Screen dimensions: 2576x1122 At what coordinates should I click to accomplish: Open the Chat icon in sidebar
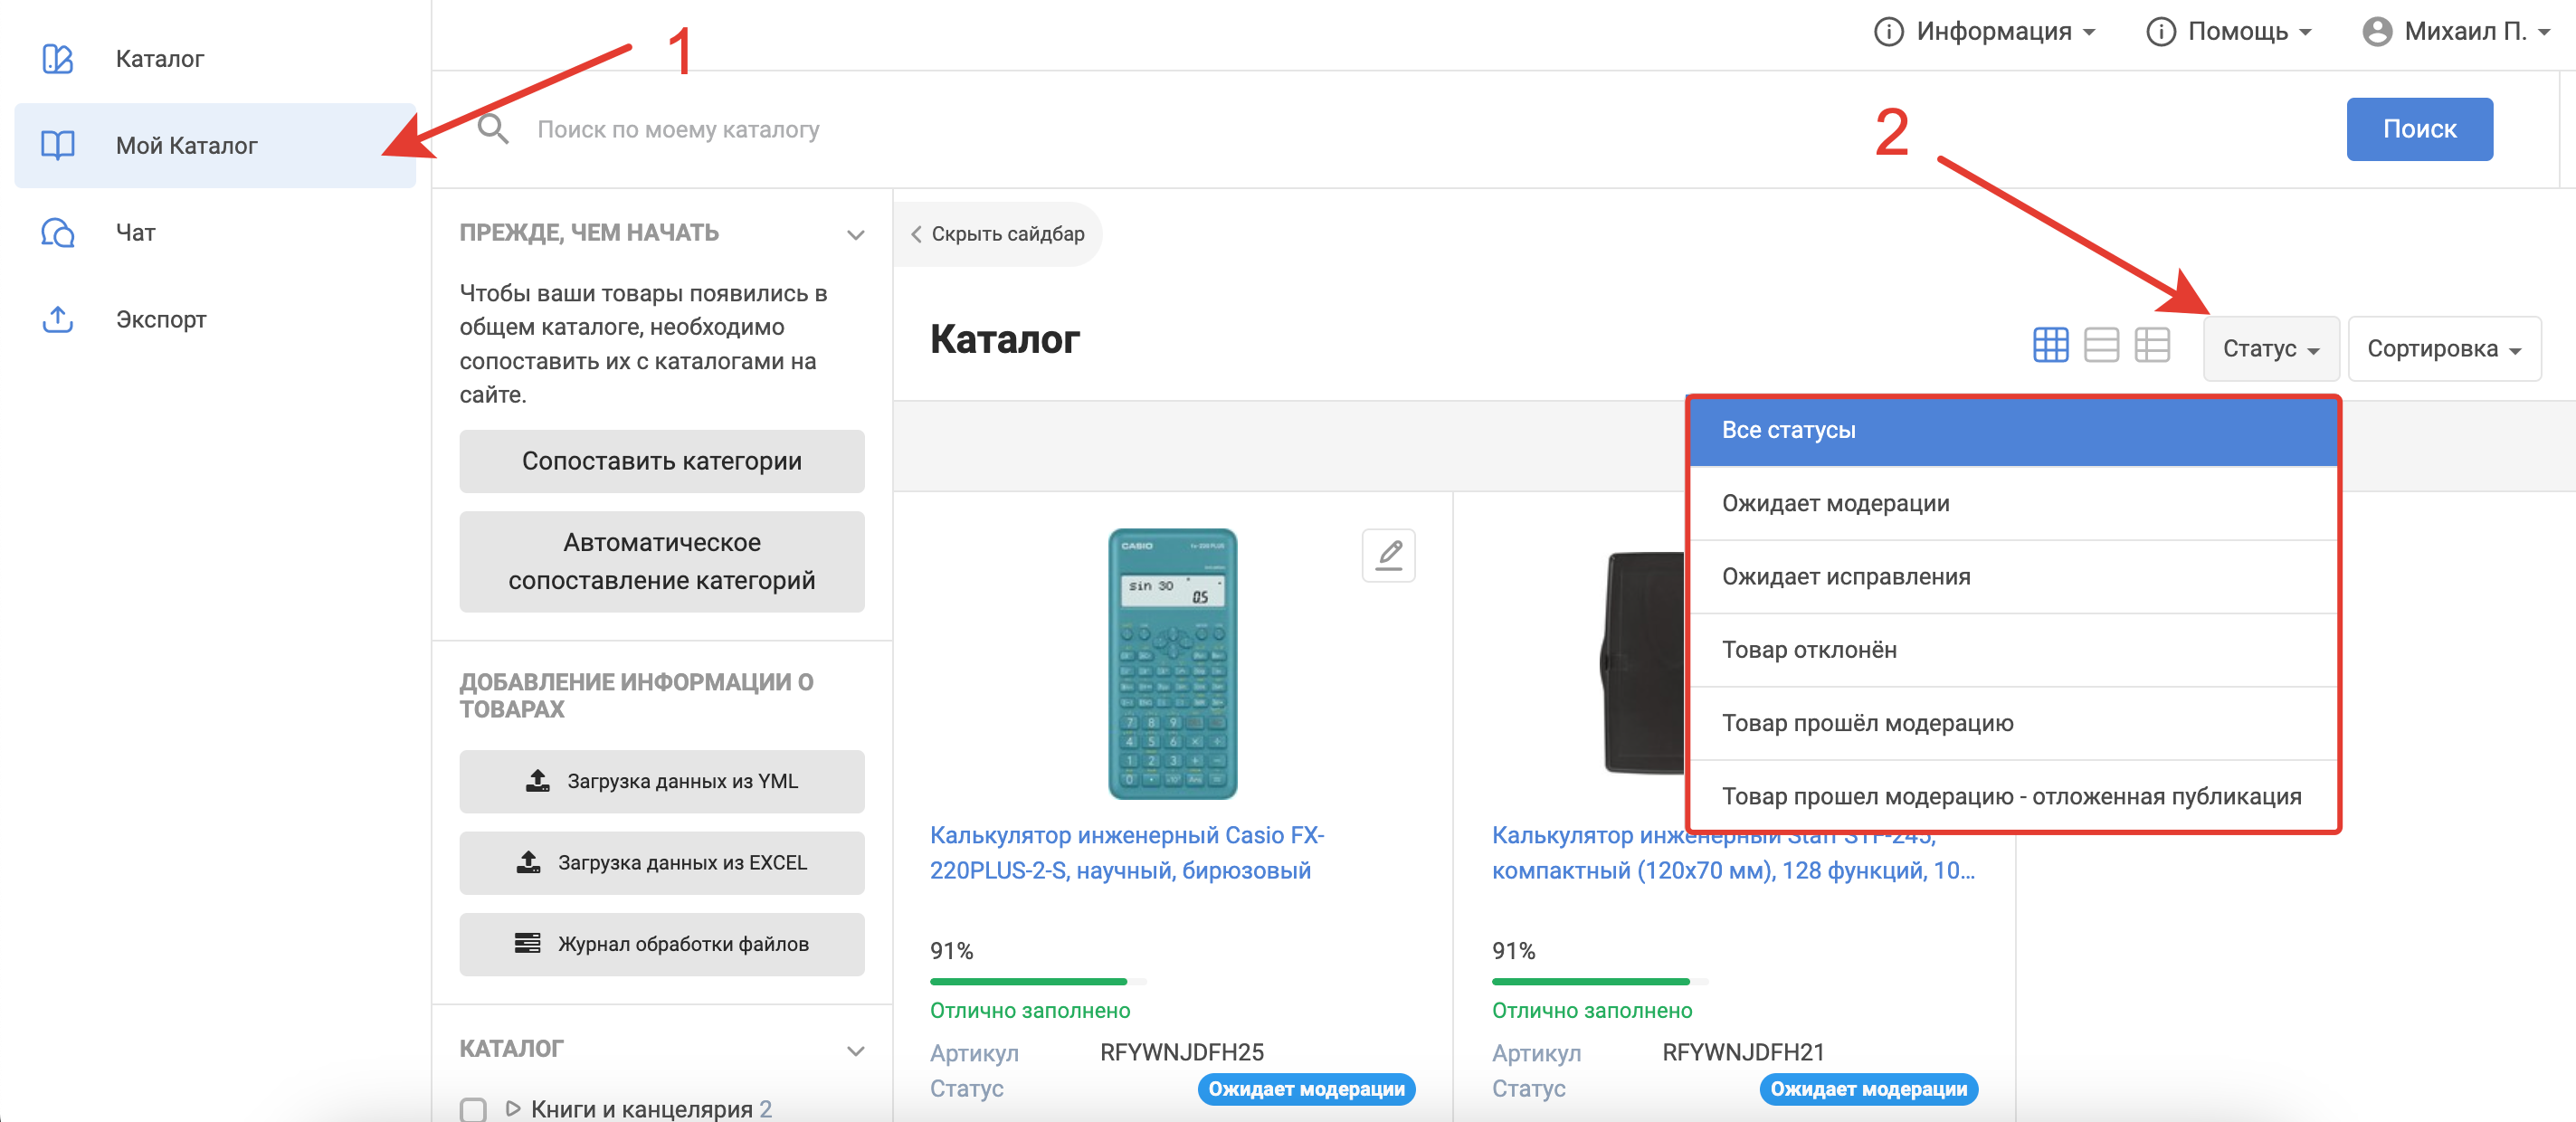pyautogui.click(x=57, y=233)
